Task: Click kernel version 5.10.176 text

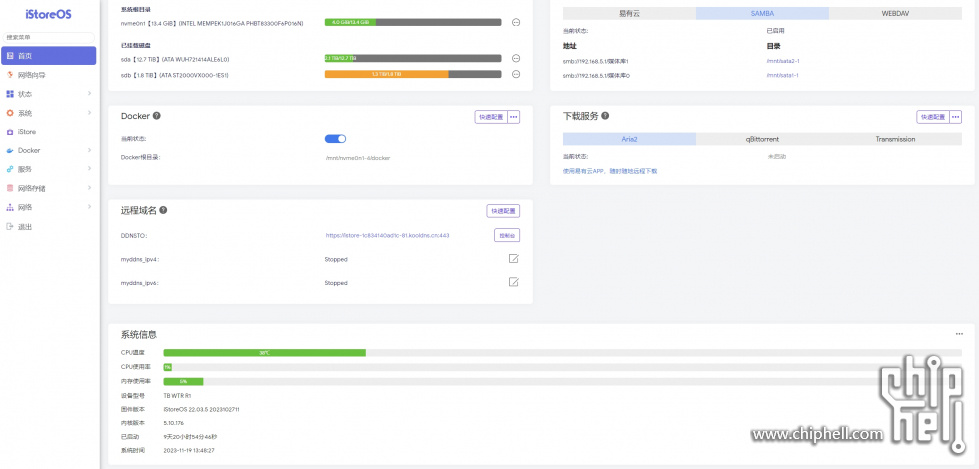Action: click(173, 423)
